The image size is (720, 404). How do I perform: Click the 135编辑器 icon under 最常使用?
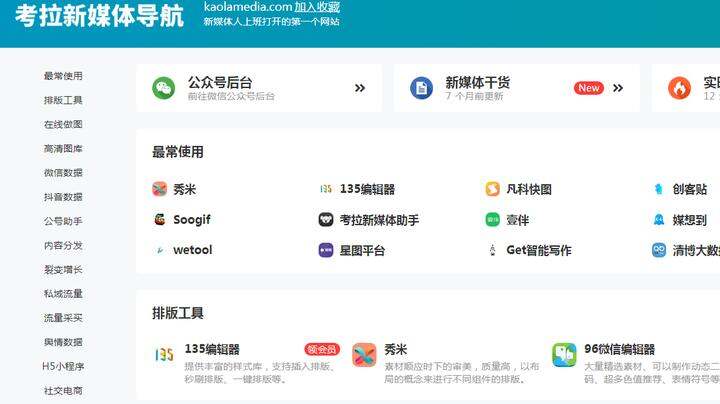coord(326,189)
